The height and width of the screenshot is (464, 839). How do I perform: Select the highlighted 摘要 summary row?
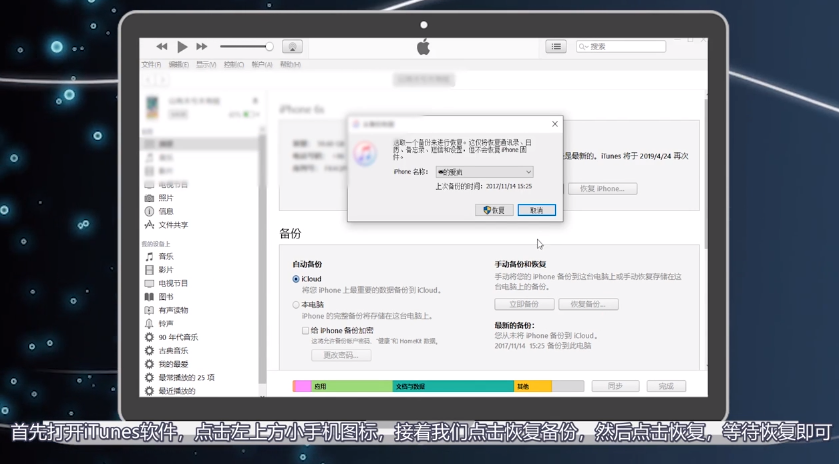[x=200, y=144]
